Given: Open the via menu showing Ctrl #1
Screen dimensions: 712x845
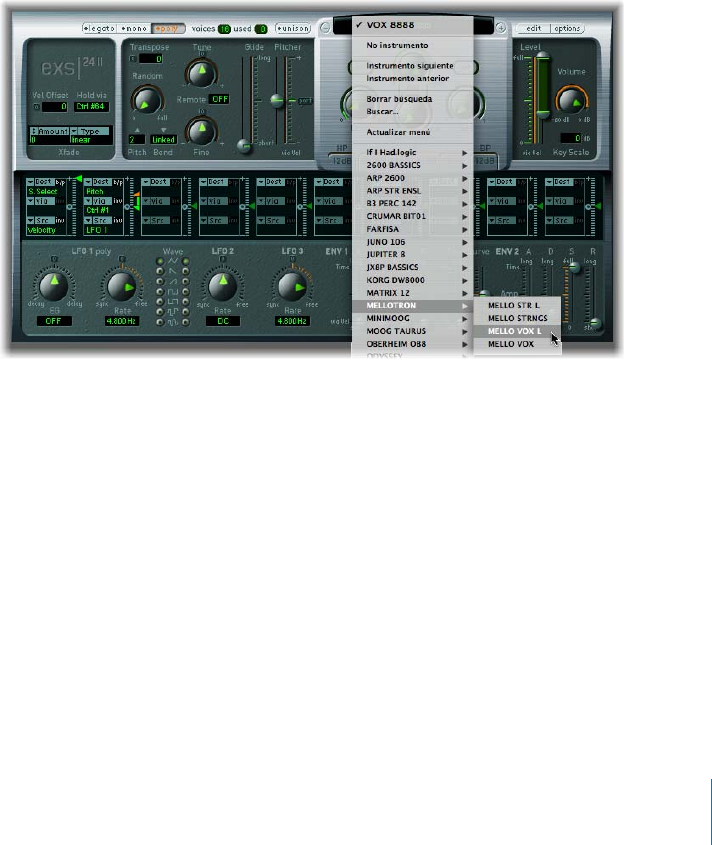Looking at the screenshot, I should 99,201.
